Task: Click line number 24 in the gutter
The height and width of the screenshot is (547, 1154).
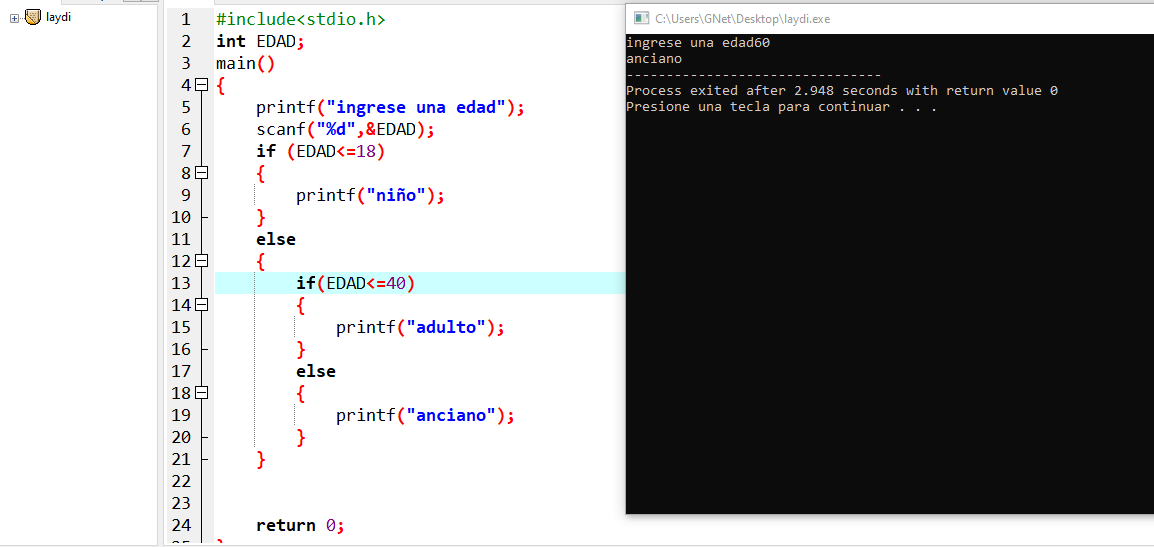Action: click(x=181, y=526)
